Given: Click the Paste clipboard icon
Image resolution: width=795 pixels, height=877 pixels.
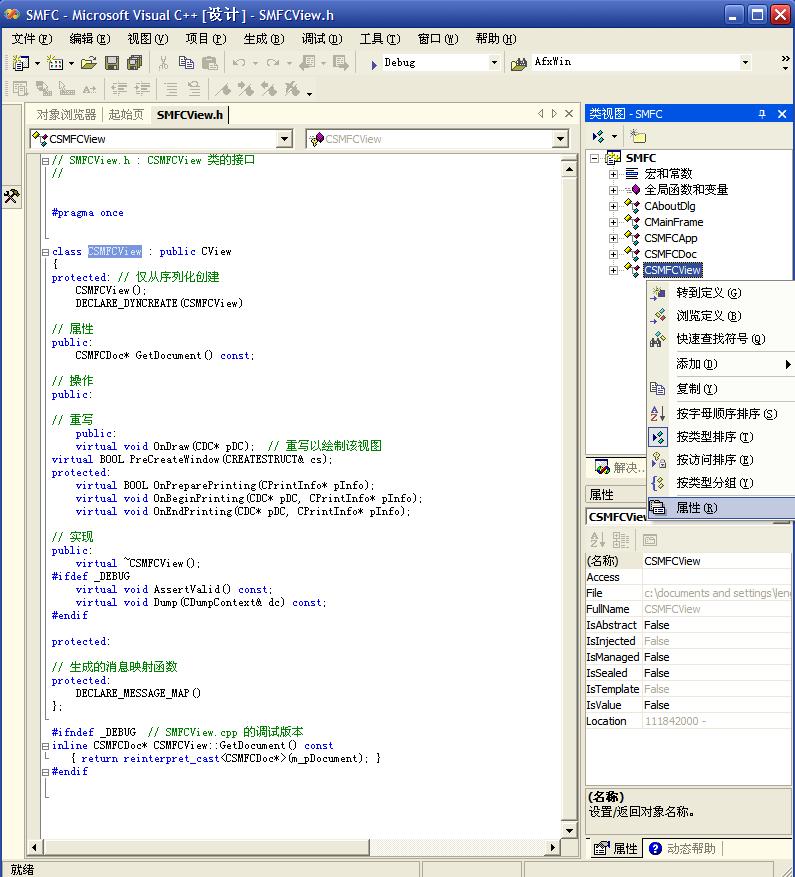Looking at the screenshot, I should [210, 63].
